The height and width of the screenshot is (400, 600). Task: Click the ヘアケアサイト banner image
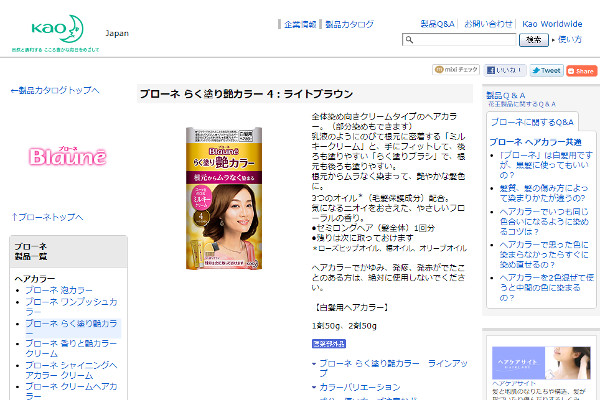(541, 363)
